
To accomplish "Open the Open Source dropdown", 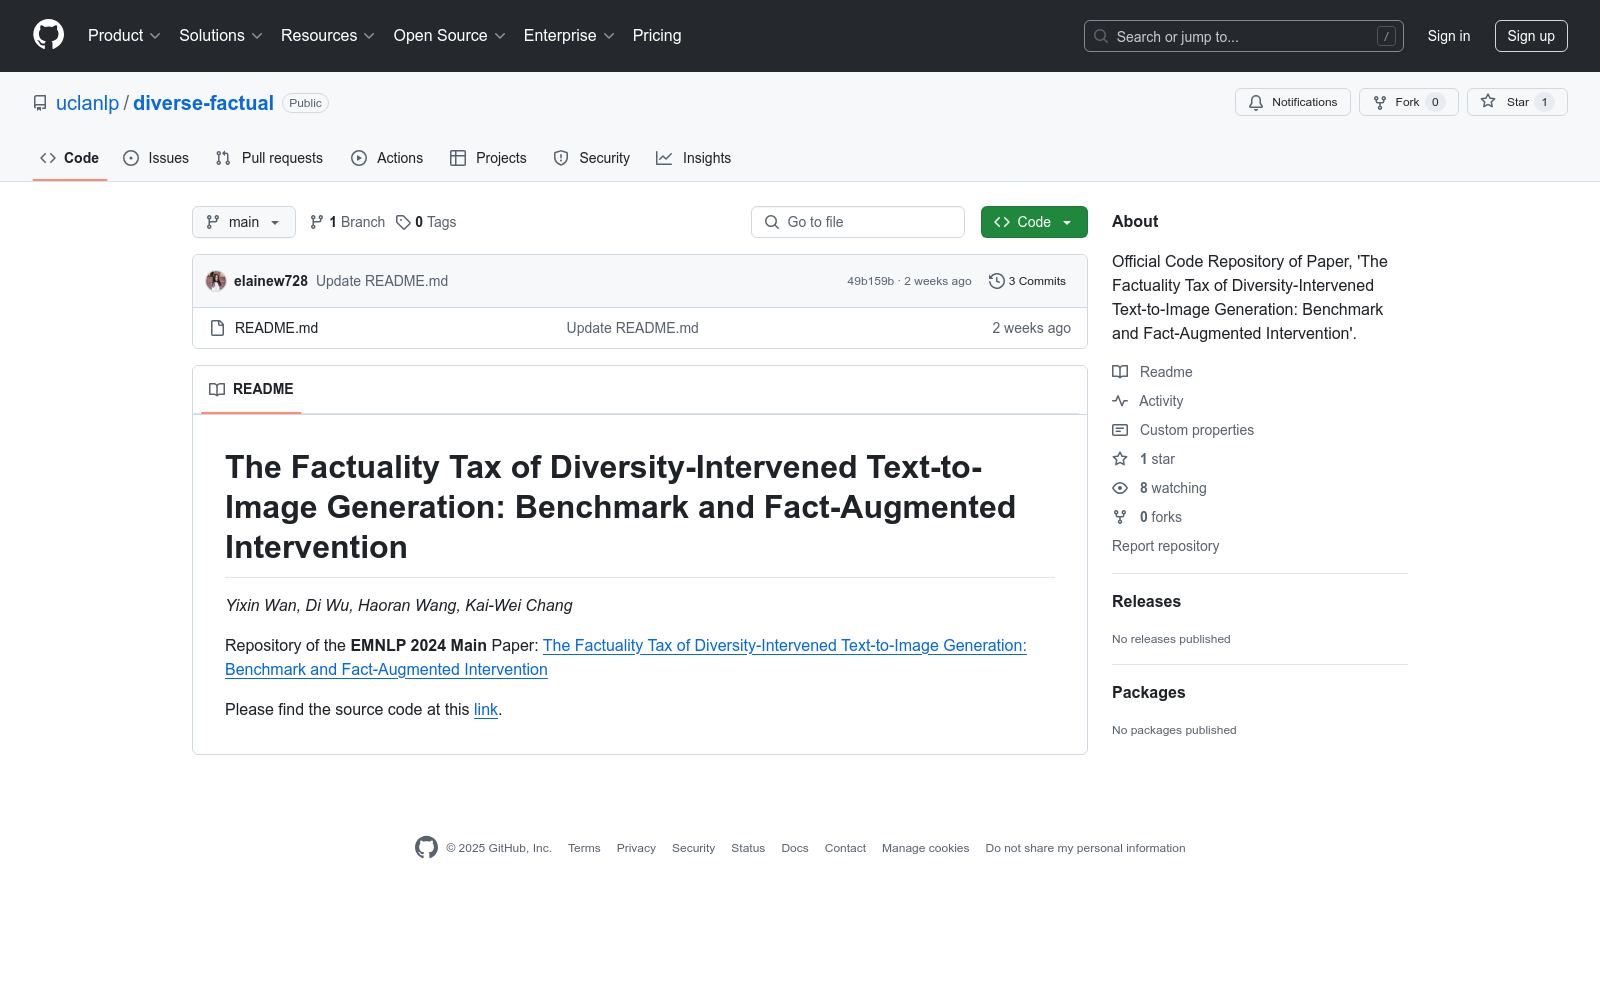I will (450, 36).
